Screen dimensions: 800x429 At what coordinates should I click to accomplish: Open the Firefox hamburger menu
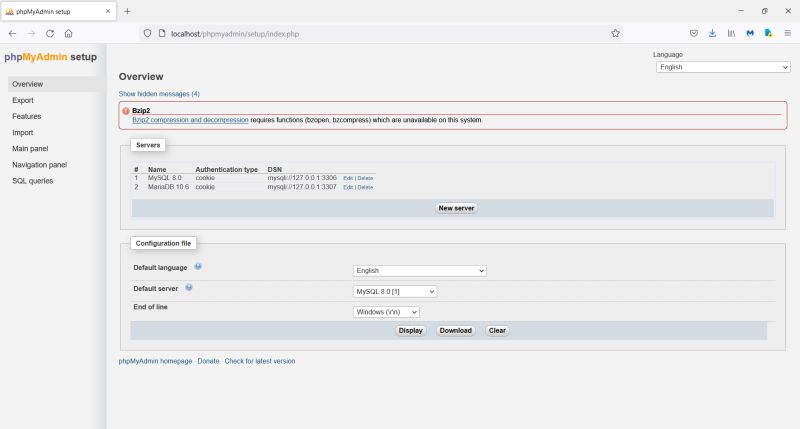pos(787,34)
